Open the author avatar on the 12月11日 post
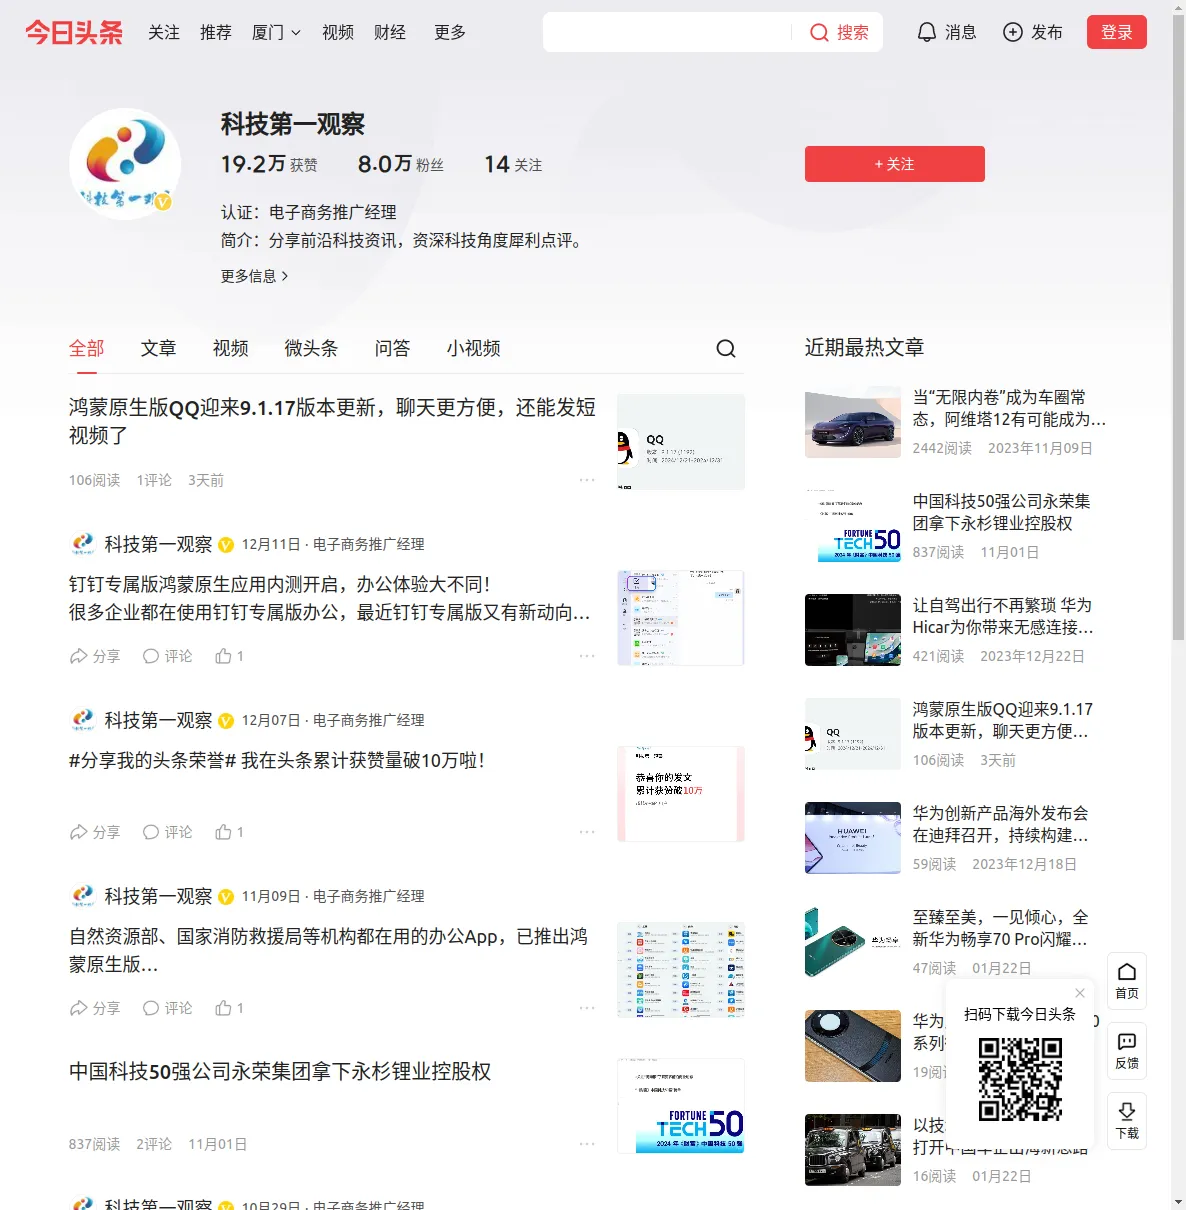Viewport: 1186px width, 1210px height. (x=82, y=544)
